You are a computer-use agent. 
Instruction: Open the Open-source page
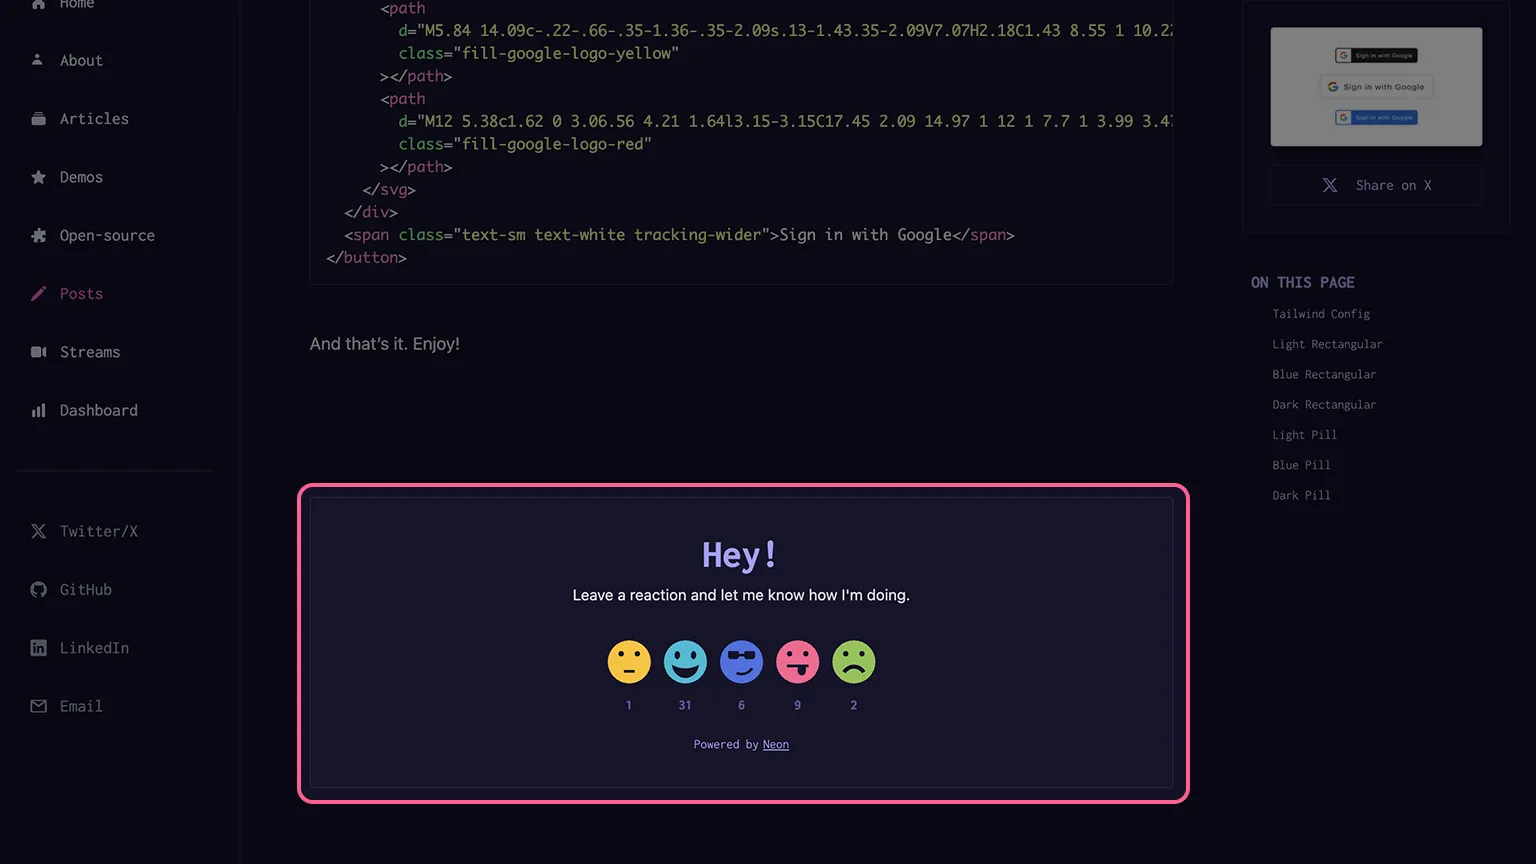106,236
